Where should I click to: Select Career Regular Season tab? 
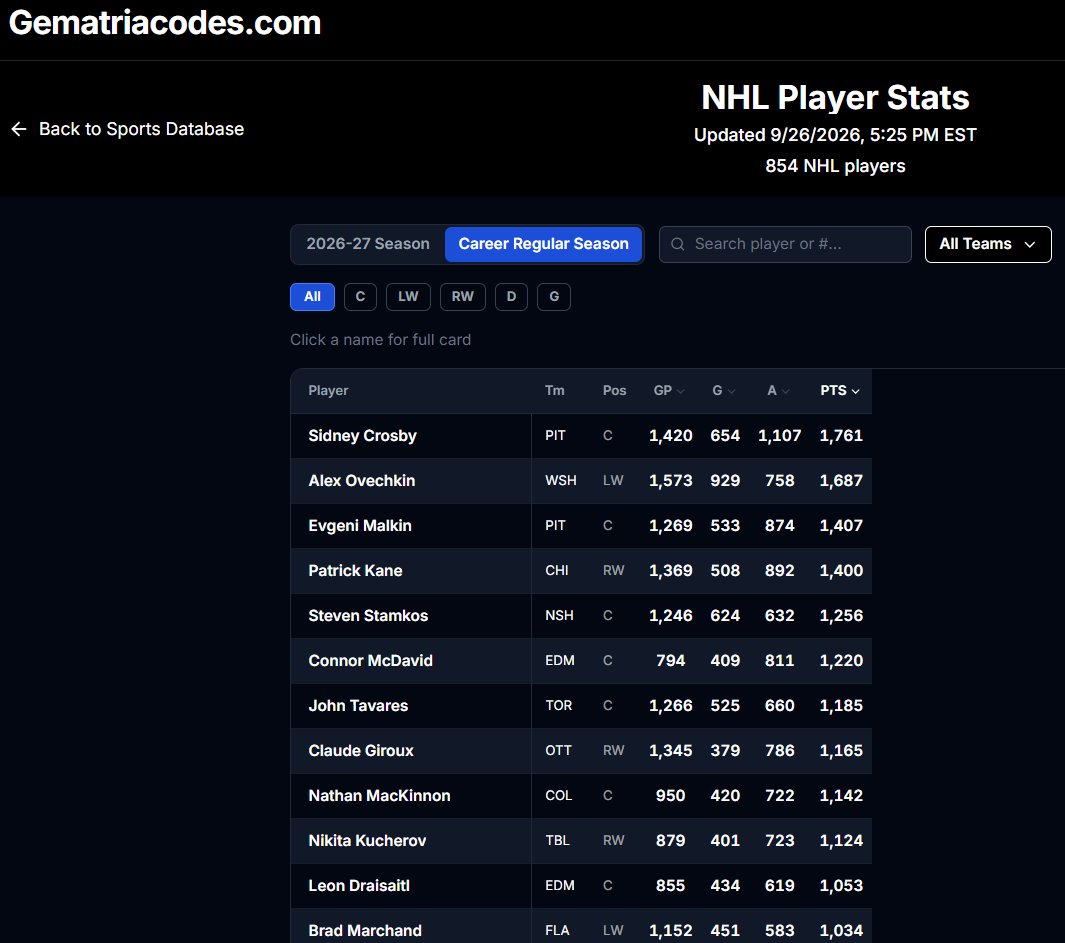click(543, 244)
